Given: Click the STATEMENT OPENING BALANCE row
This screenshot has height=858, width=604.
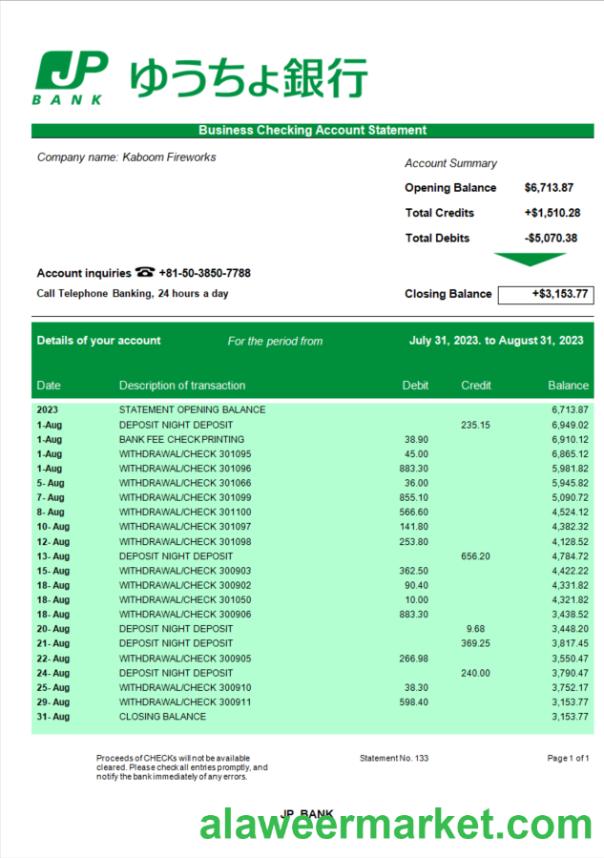Looking at the screenshot, I should click(x=192, y=410).
